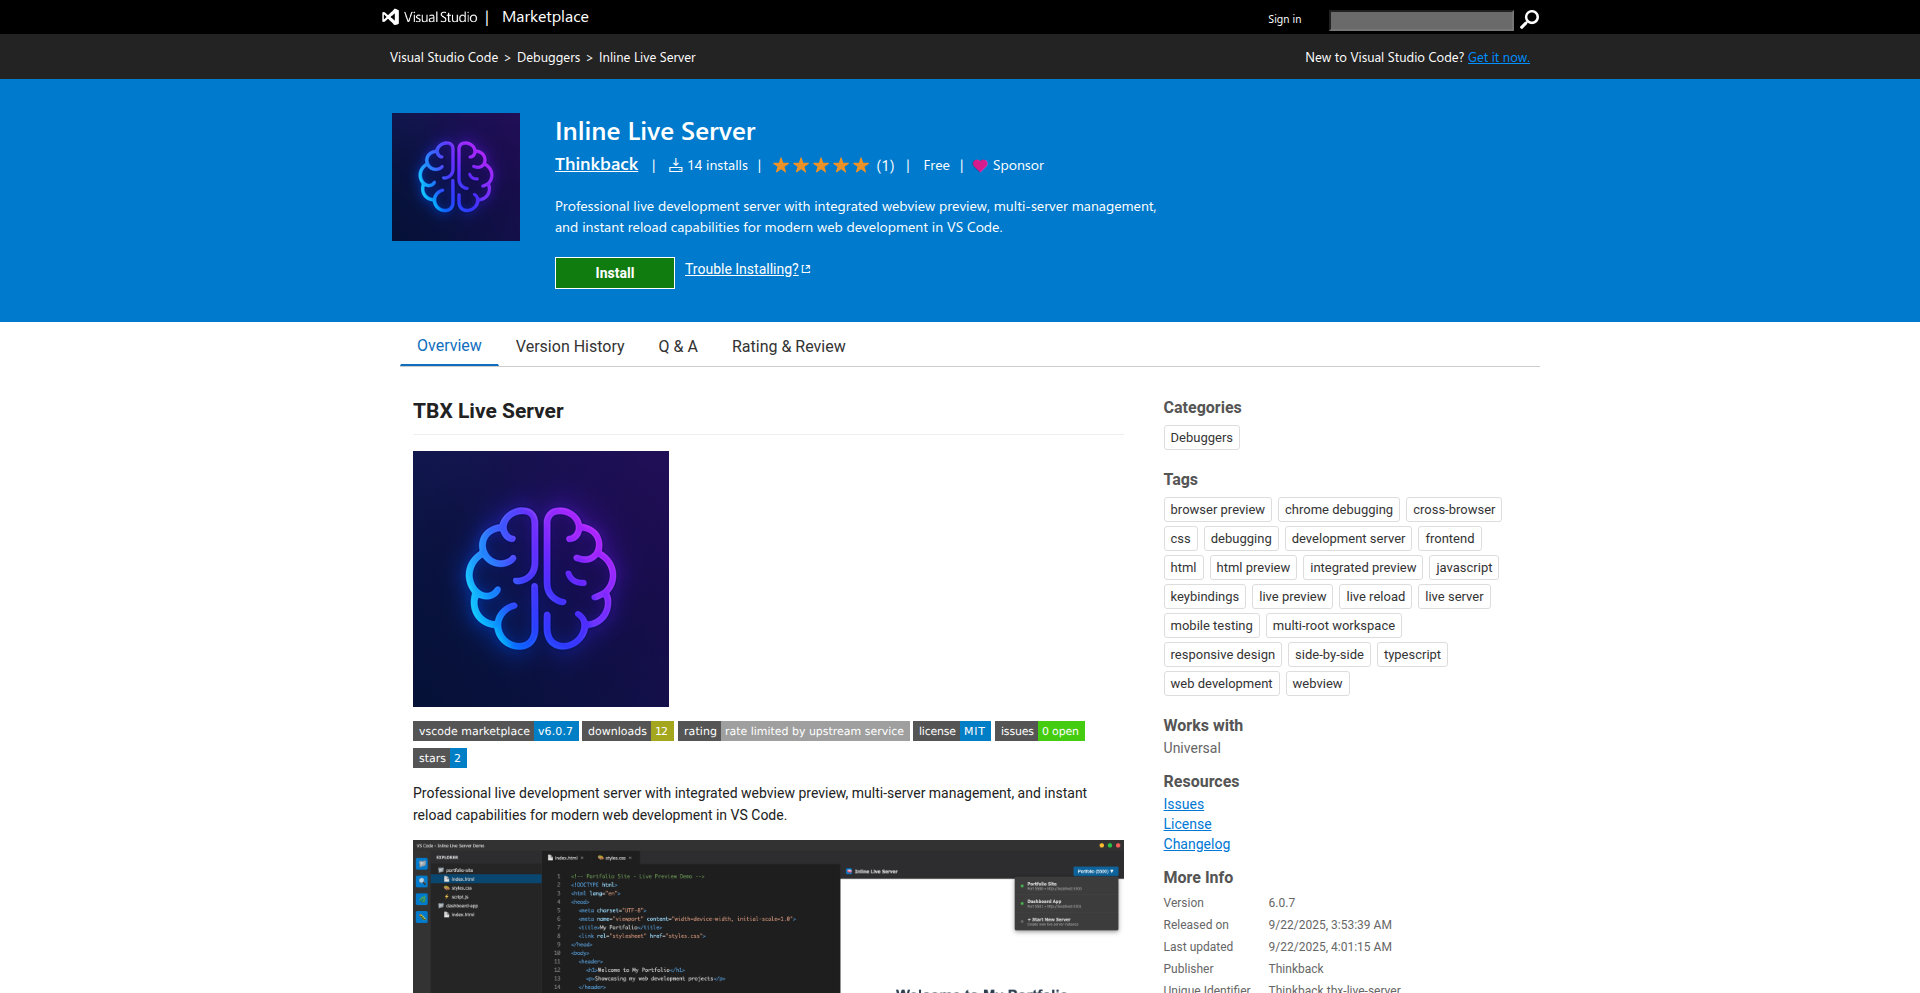
Task: Open the Marketplace header link
Action: 545,17
